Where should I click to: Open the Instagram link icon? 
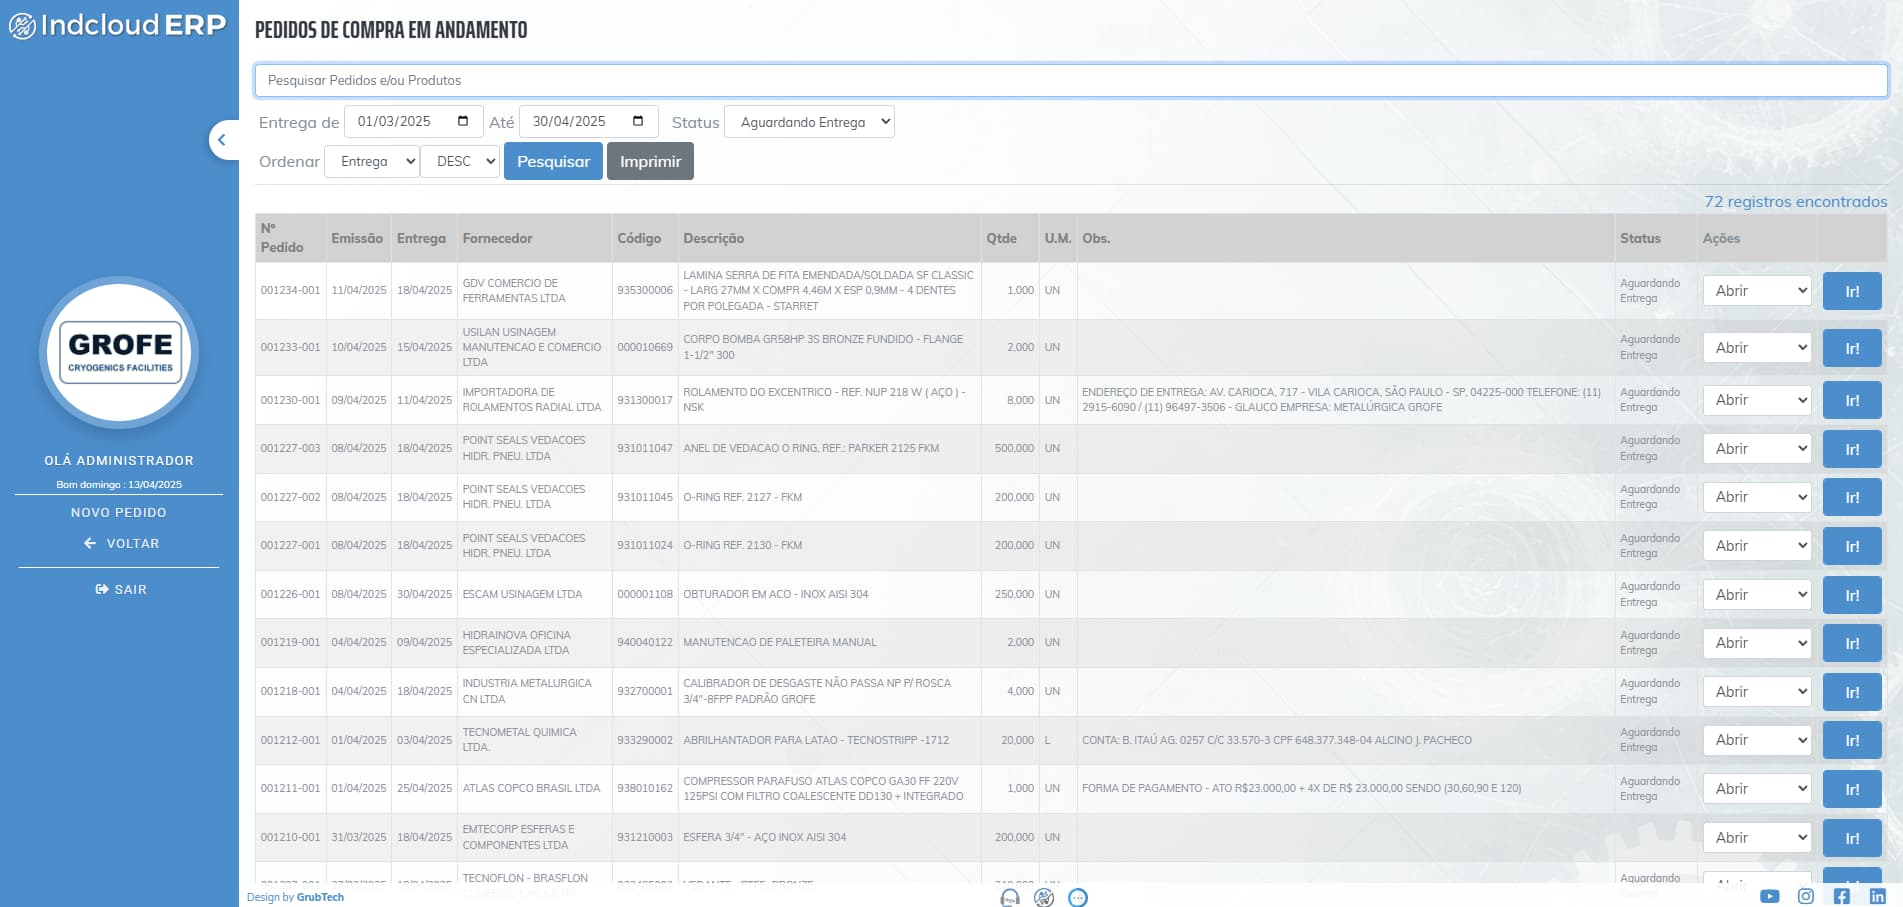click(x=1805, y=896)
